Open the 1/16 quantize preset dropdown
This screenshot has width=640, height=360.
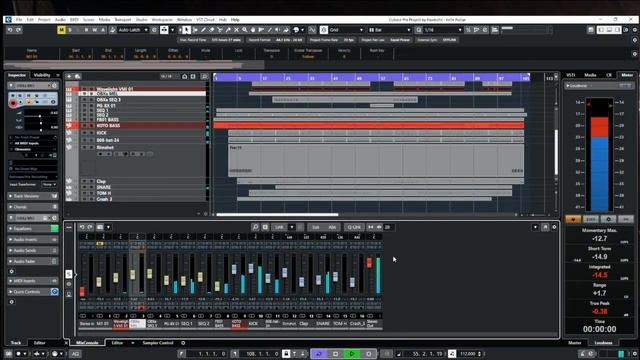tap(442, 30)
